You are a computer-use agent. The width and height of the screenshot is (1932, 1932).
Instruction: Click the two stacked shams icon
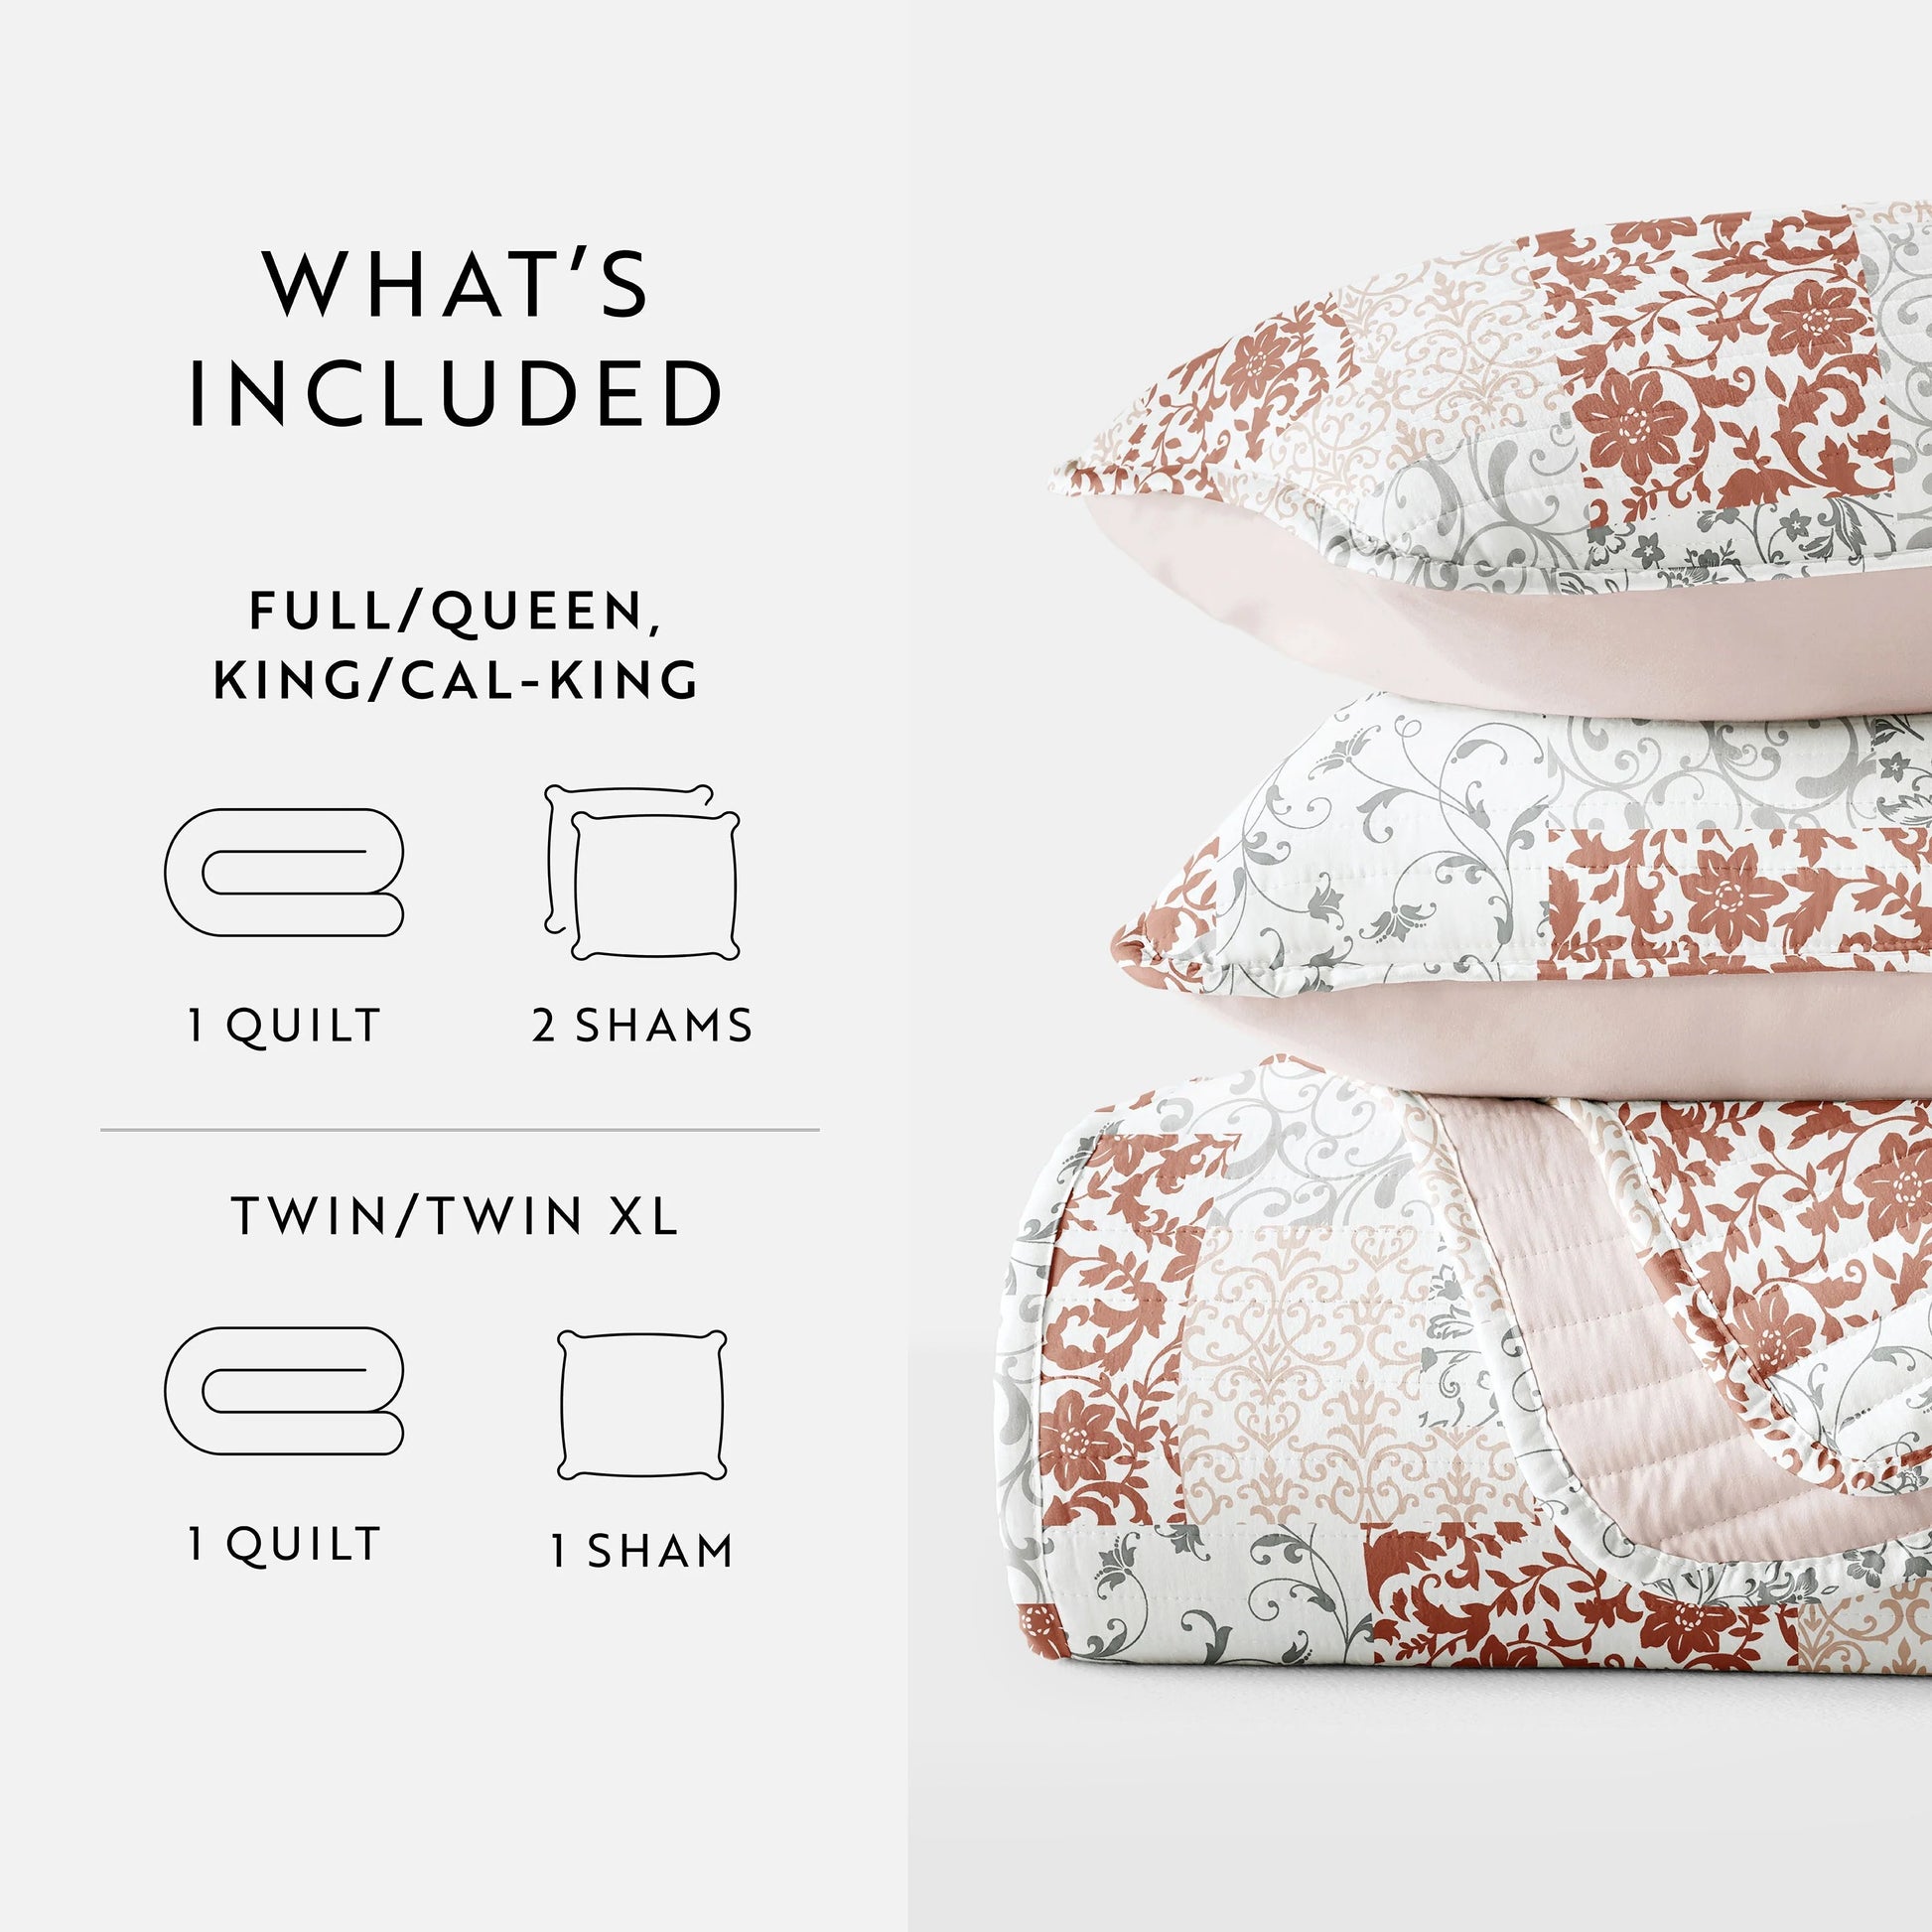[x=642, y=872]
